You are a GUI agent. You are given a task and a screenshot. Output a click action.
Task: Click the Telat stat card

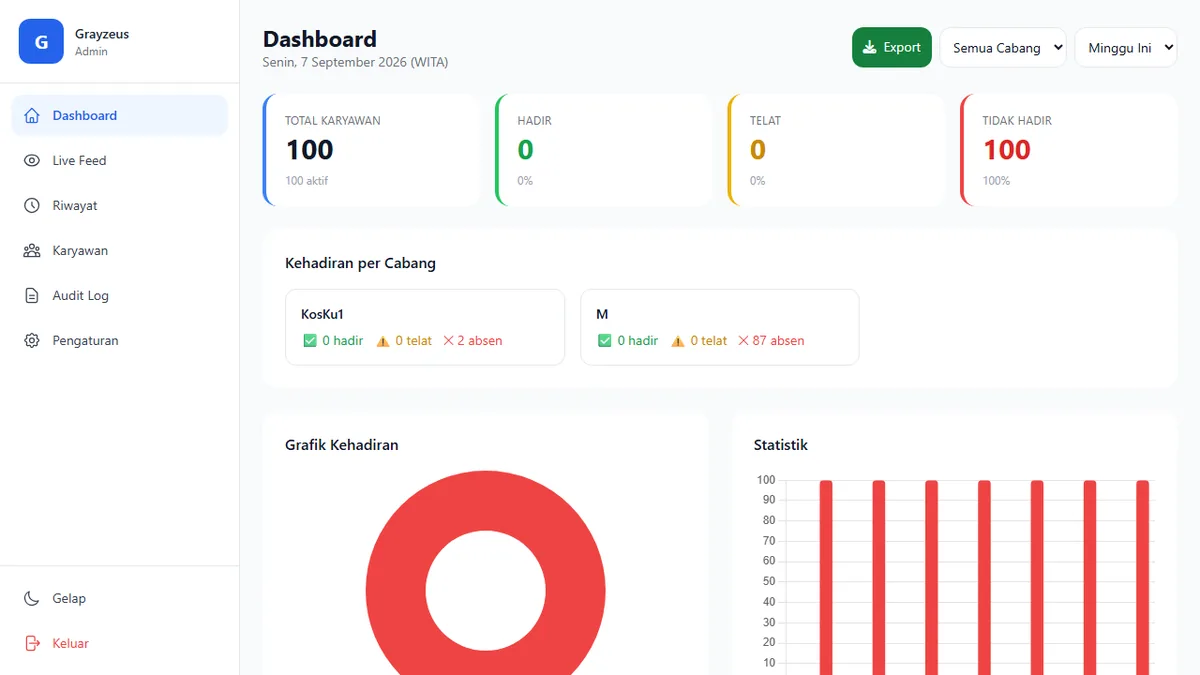tap(837, 150)
